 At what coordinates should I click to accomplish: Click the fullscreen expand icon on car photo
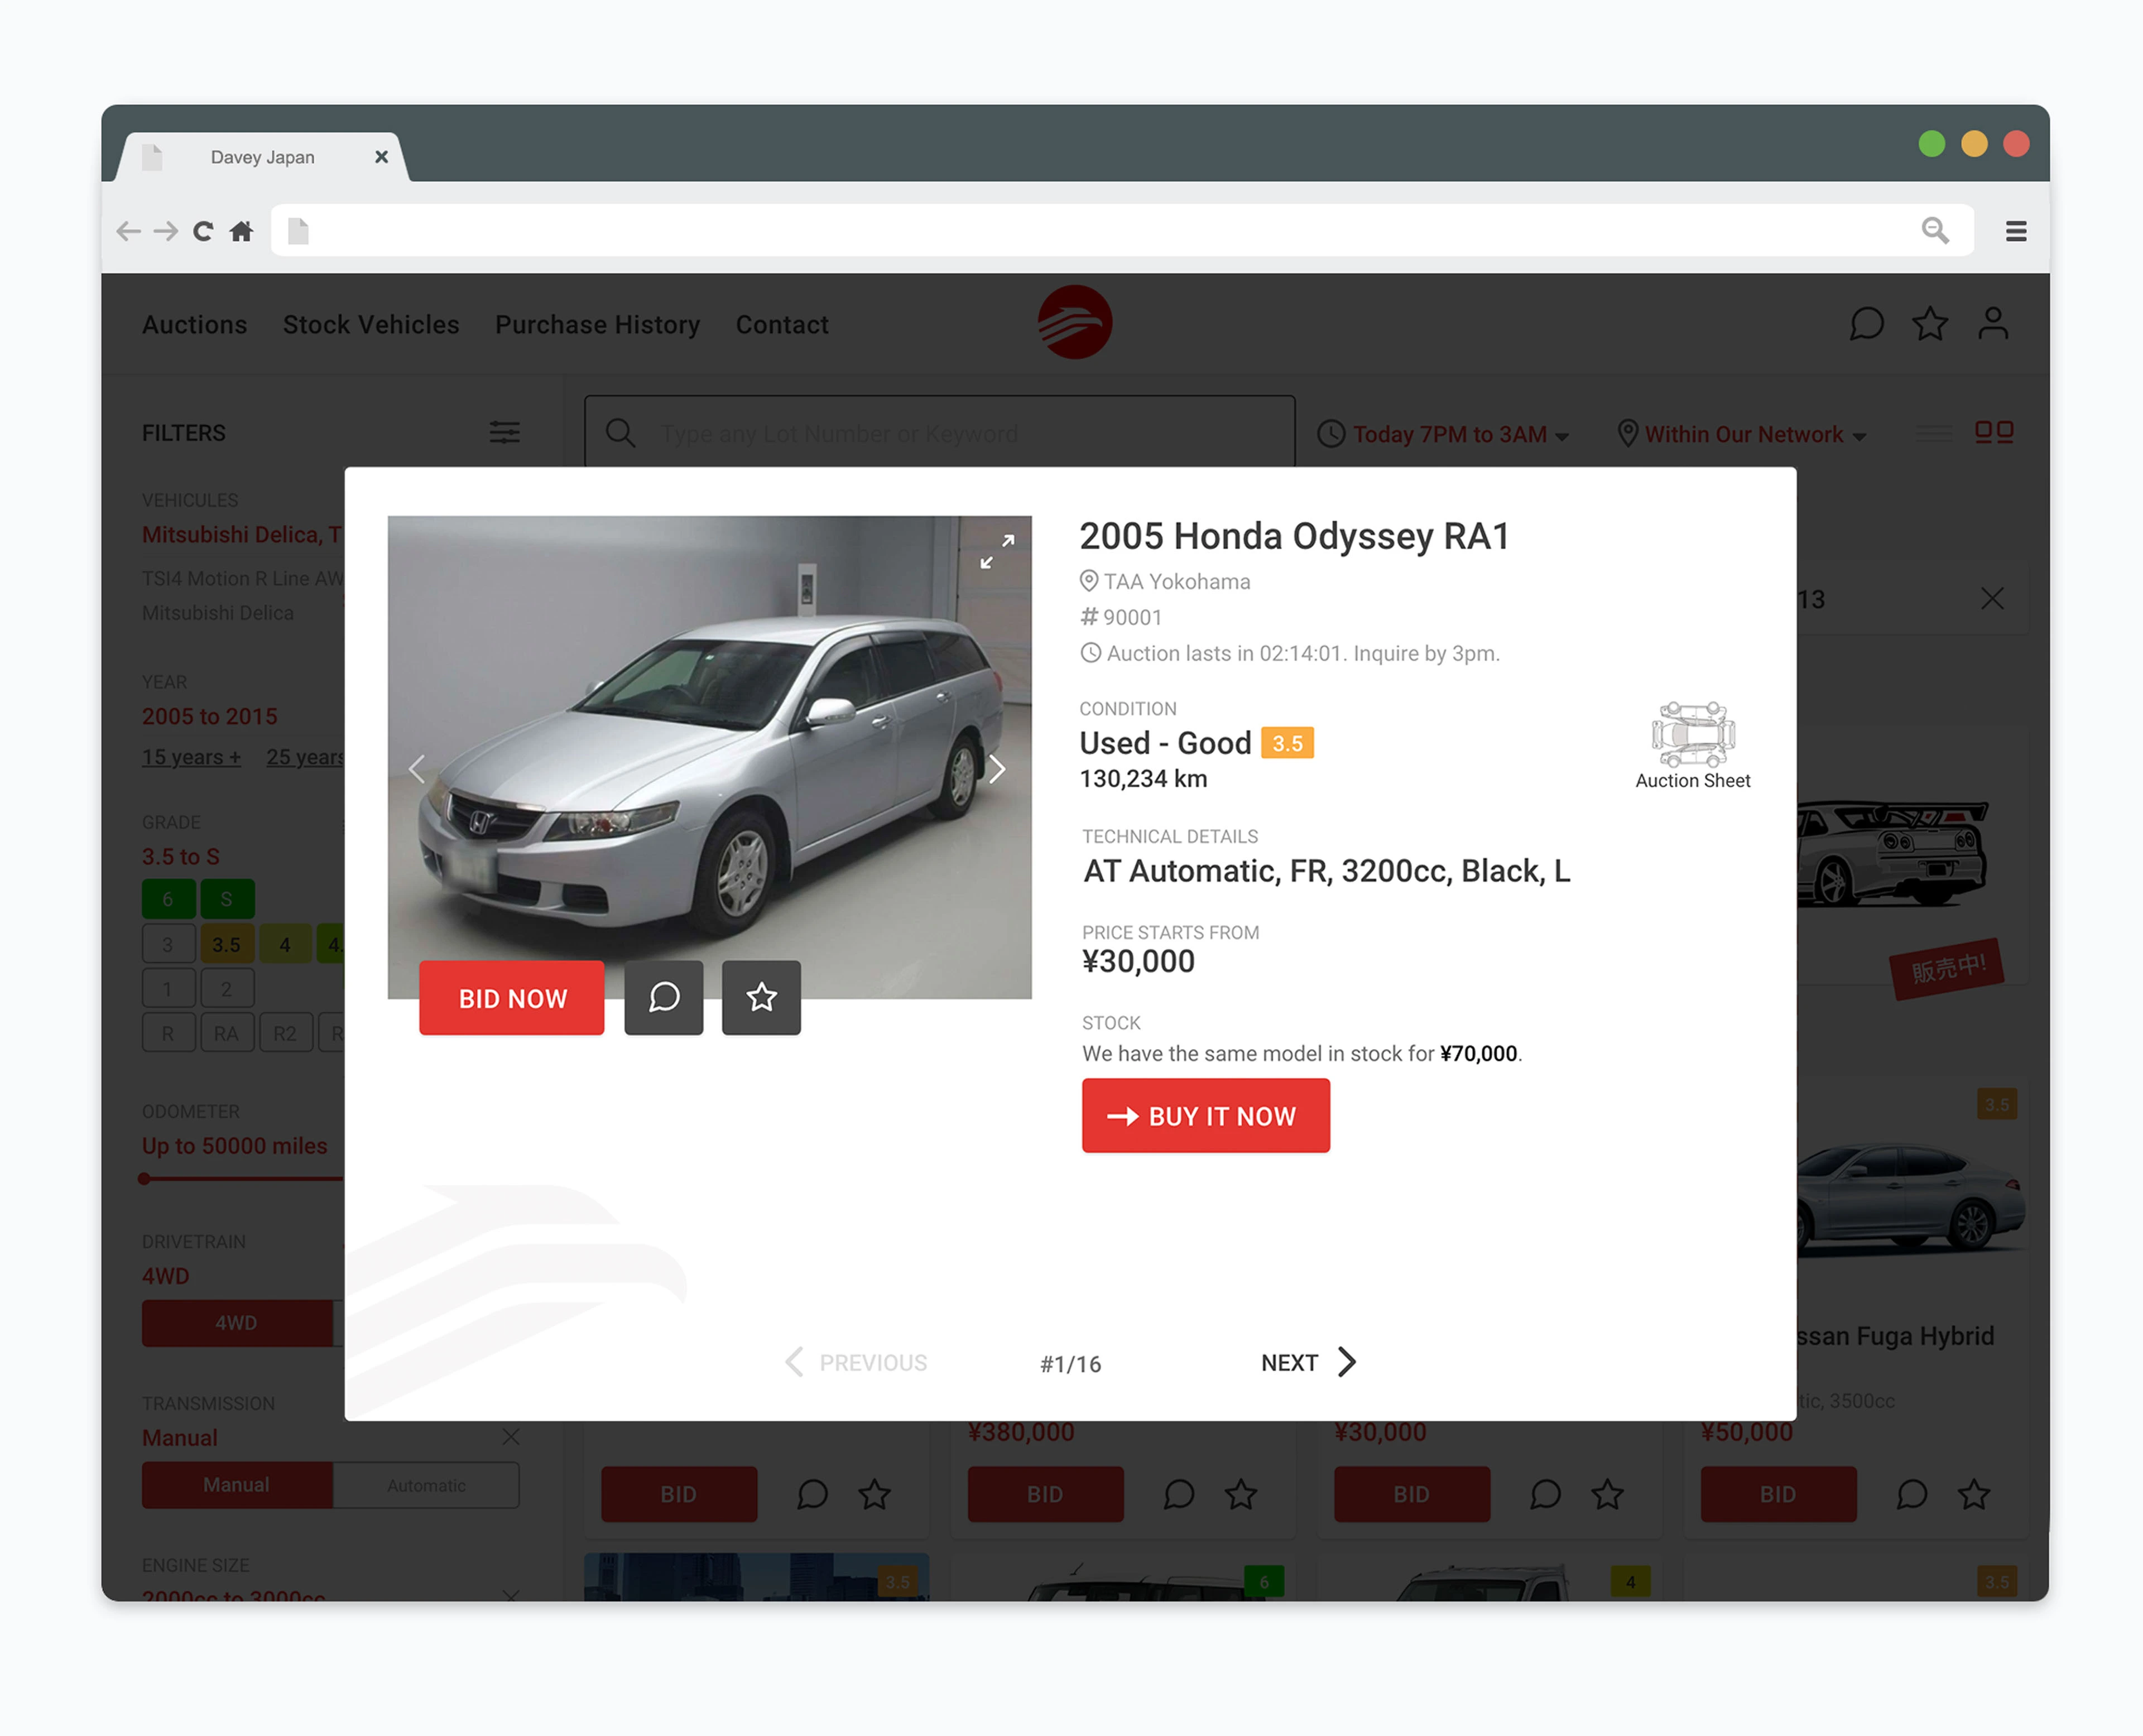point(997,551)
